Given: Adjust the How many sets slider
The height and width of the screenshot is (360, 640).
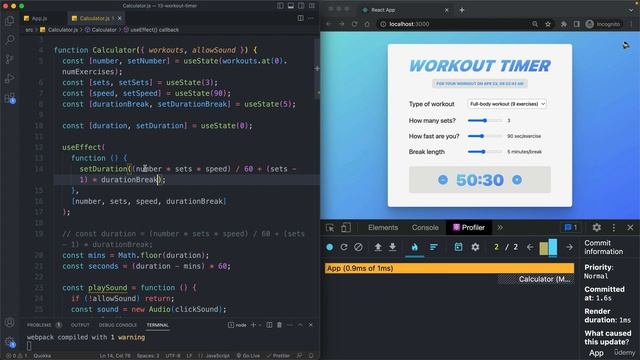Looking at the screenshot, I should click(485, 120).
